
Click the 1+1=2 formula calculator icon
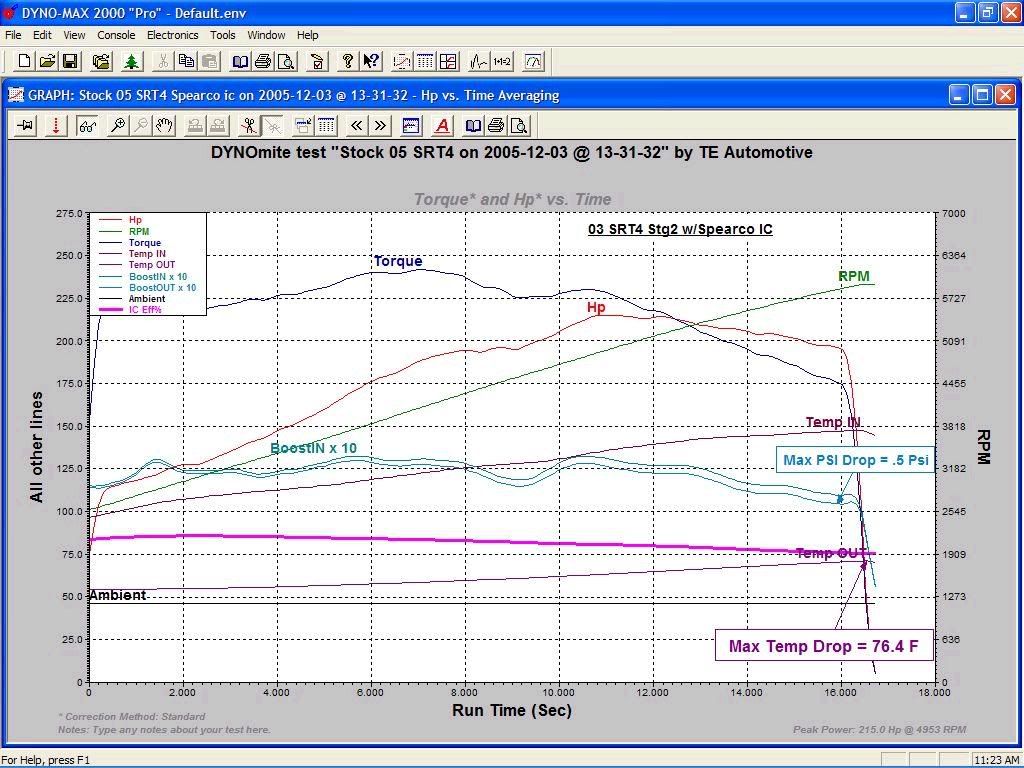point(502,62)
